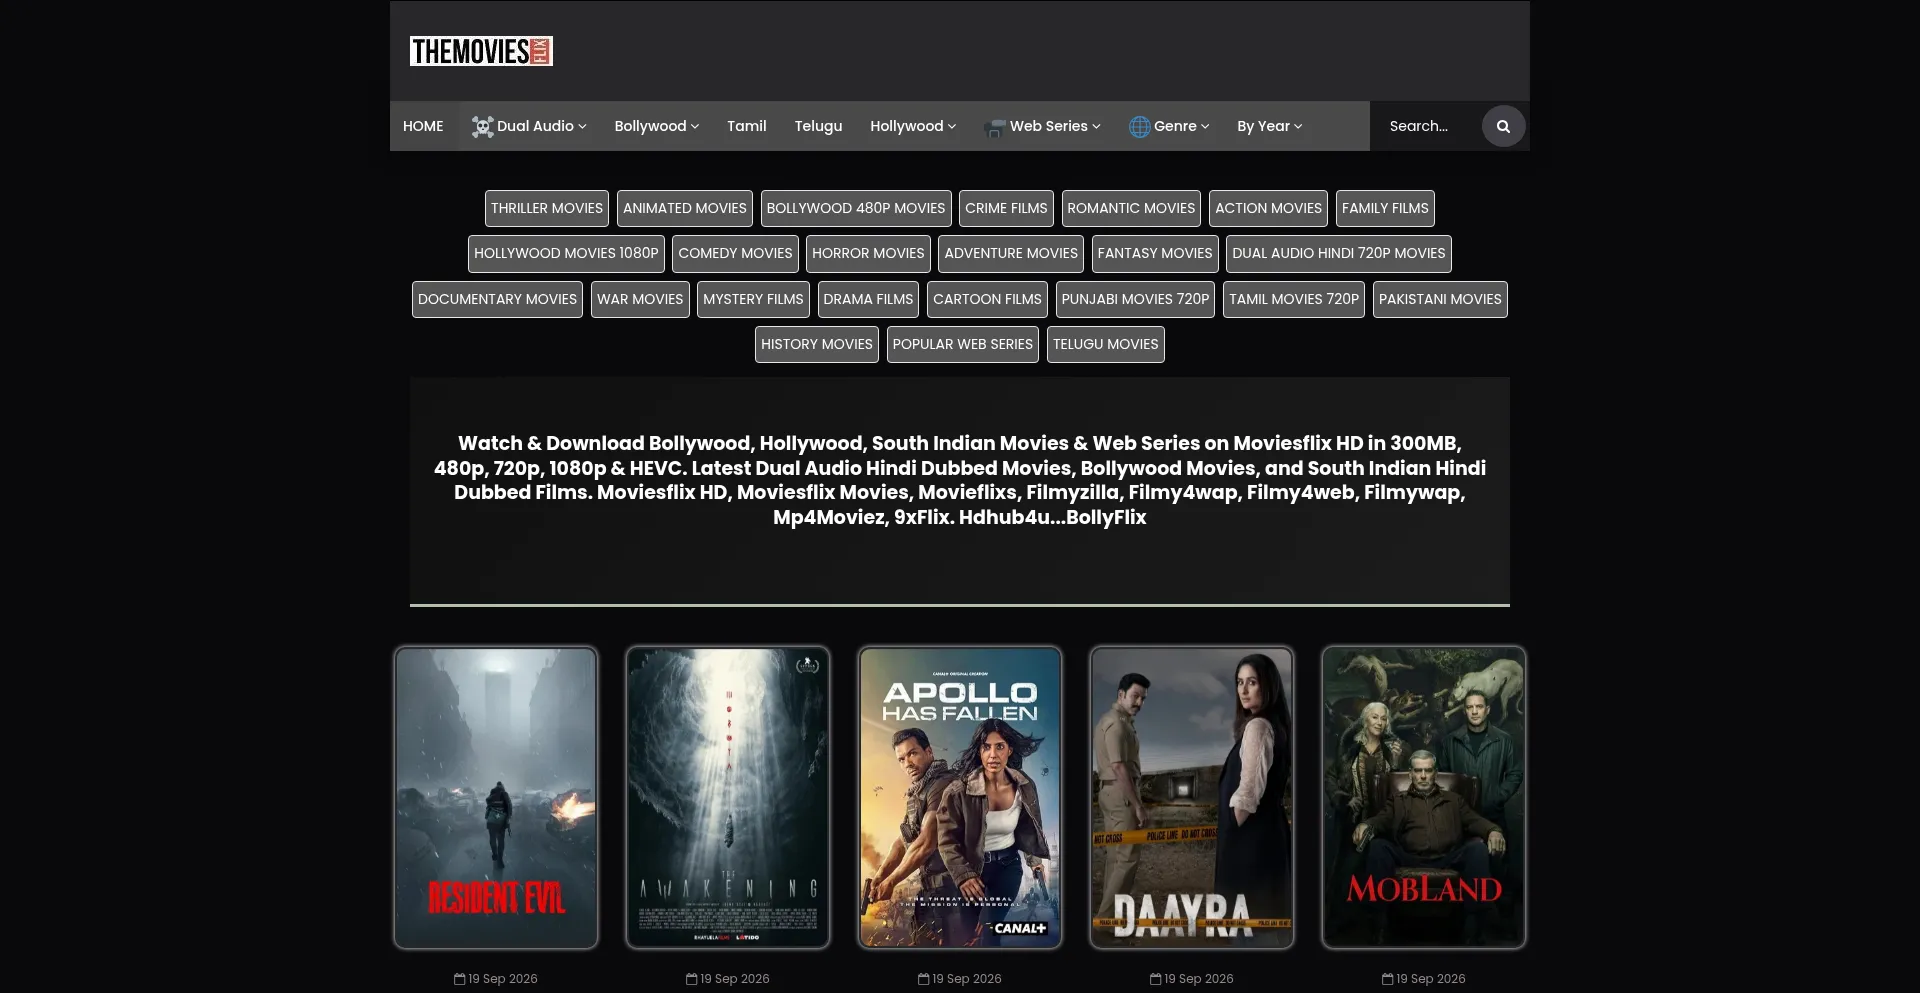Open the HISTORY MOVIES category
Image resolution: width=1920 pixels, height=993 pixels.
[817, 344]
